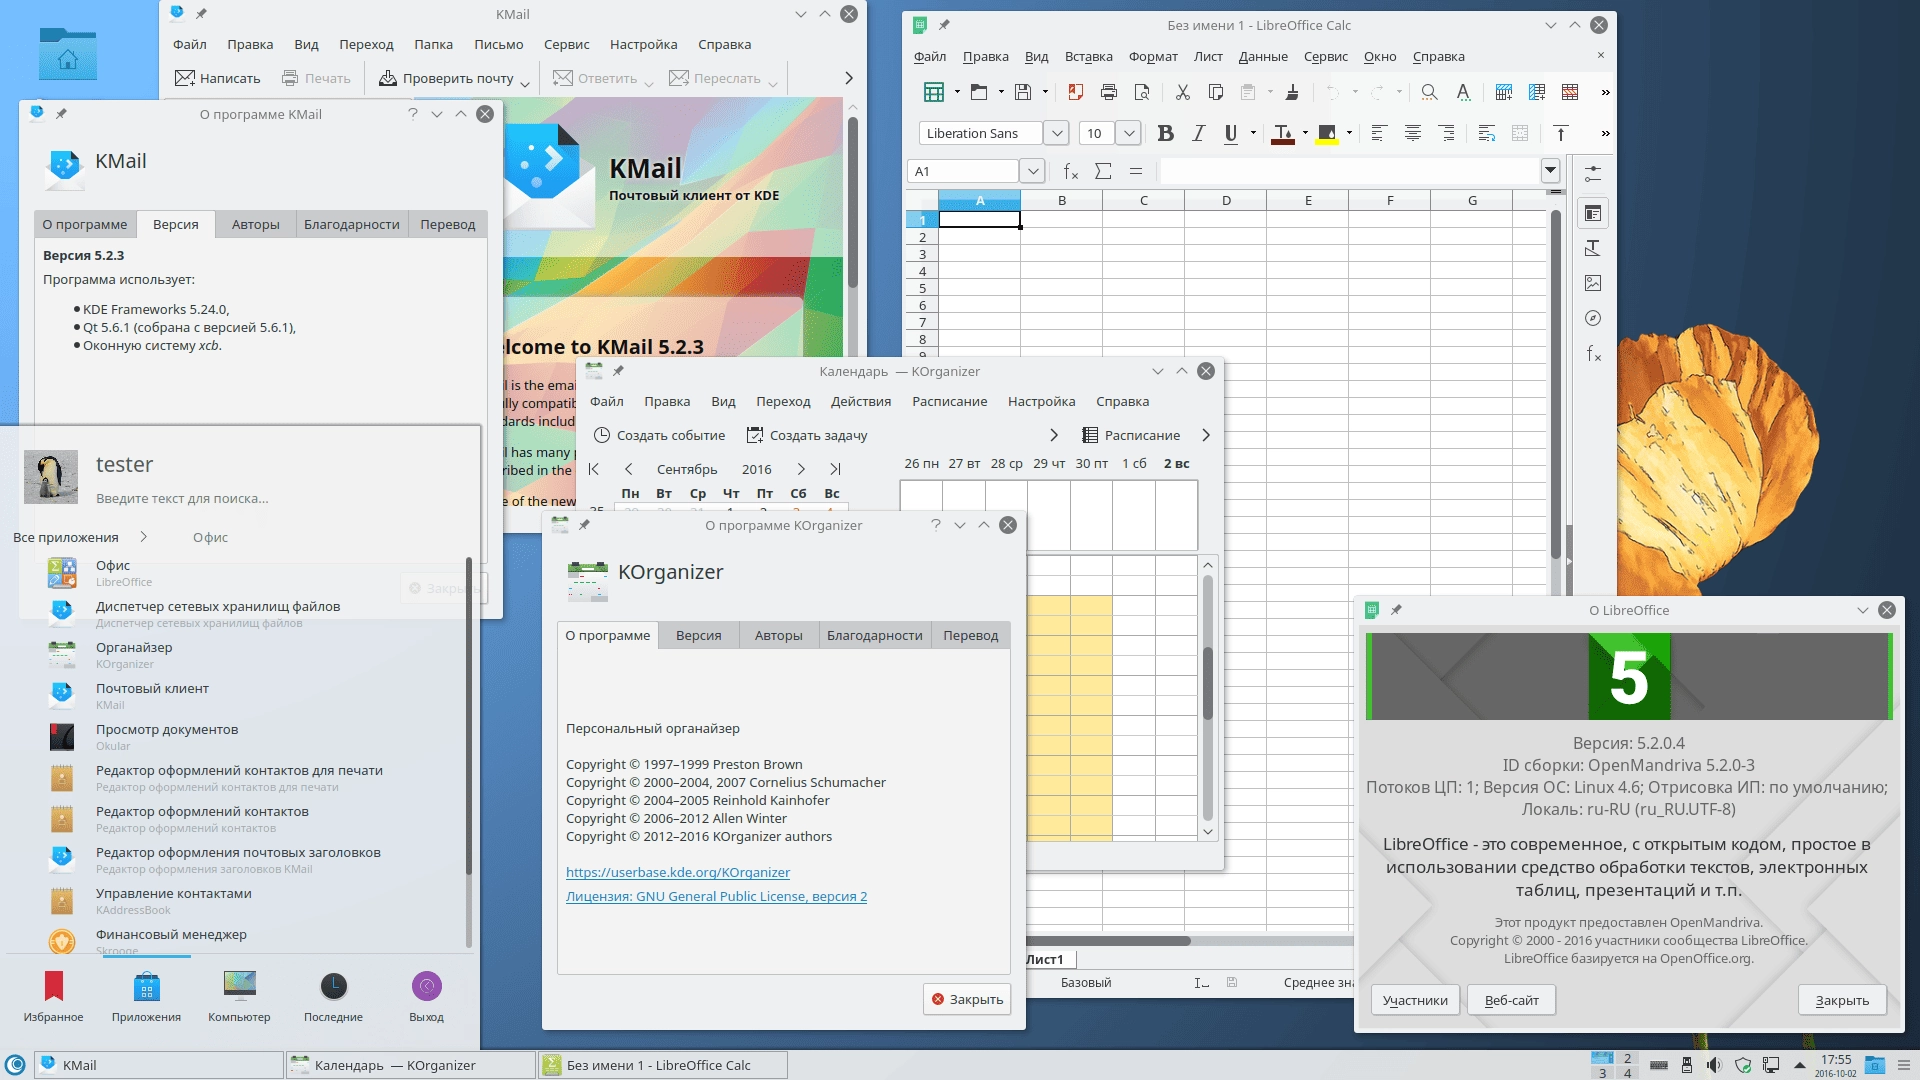
Task: Click Участники button in О LibreOffice dialog
Action: coord(1414,1000)
